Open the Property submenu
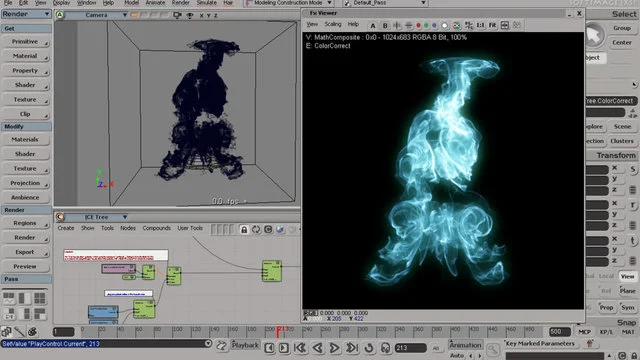The width and height of the screenshot is (640, 360). 26,71
